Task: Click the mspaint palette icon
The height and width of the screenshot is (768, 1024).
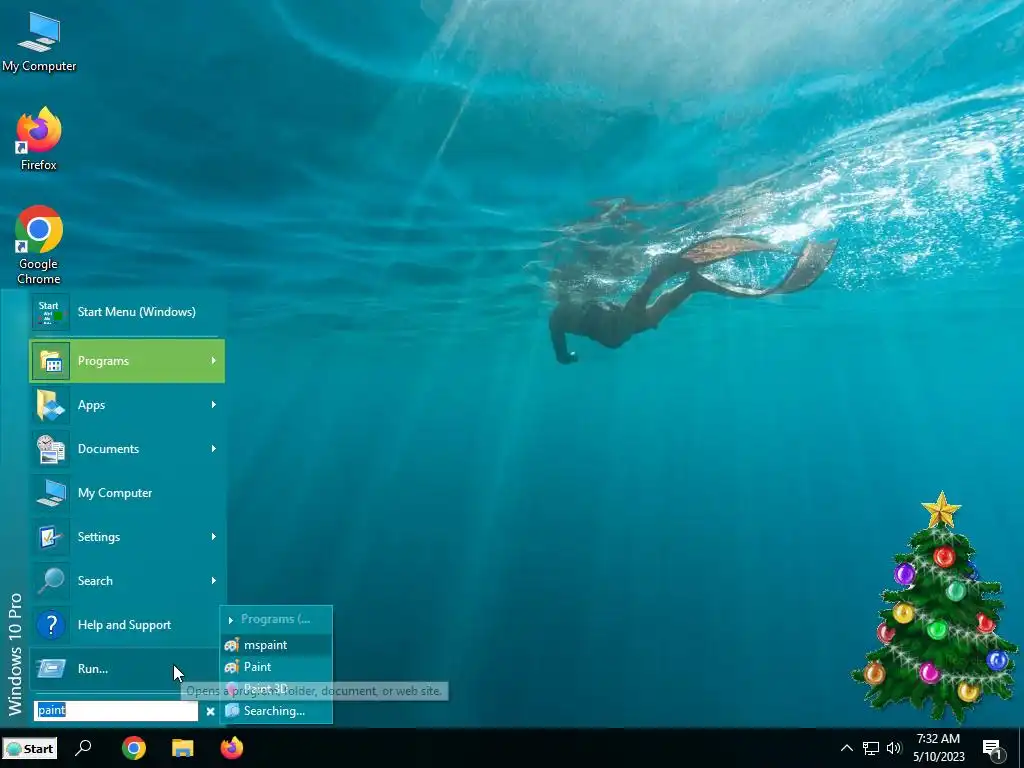Action: pyautogui.click(x=232, y=645)
